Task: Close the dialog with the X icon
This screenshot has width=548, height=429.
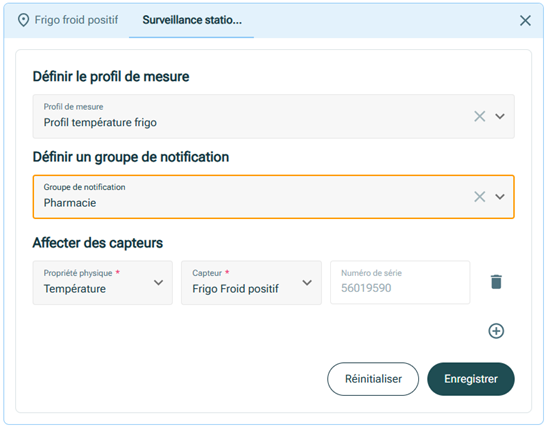Action: click(525, 21)
